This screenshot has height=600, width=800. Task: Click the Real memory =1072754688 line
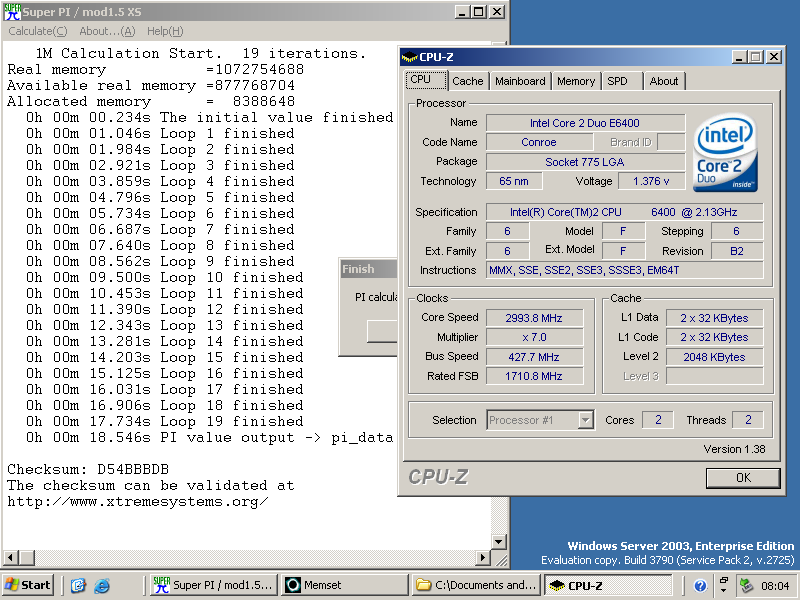pos(156,69)
